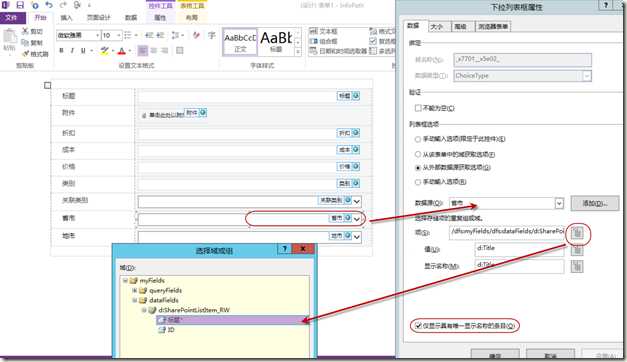Switch to the Properties (属性) ribbon tab
Viewport: 627px width, 362px height.
pos(160,18)
